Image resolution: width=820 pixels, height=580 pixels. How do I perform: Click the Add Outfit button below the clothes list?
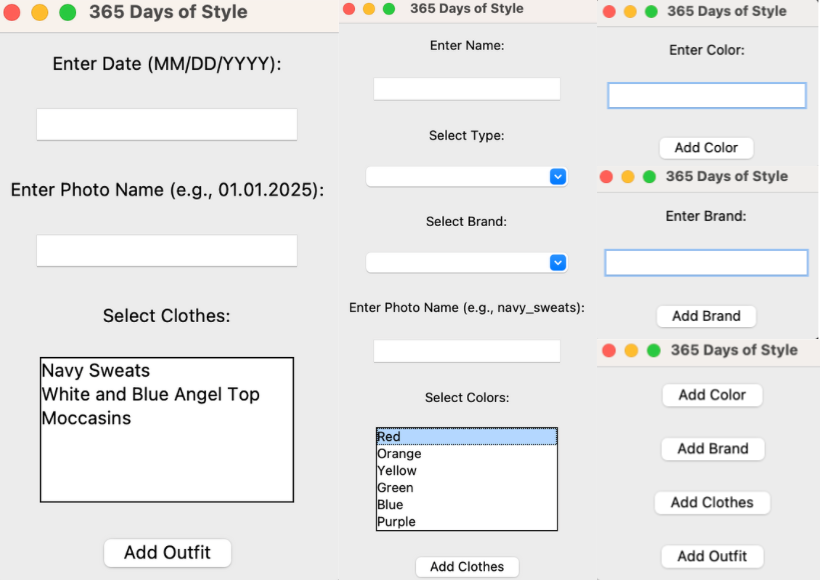pyautogui.click(x=166, y=552)
